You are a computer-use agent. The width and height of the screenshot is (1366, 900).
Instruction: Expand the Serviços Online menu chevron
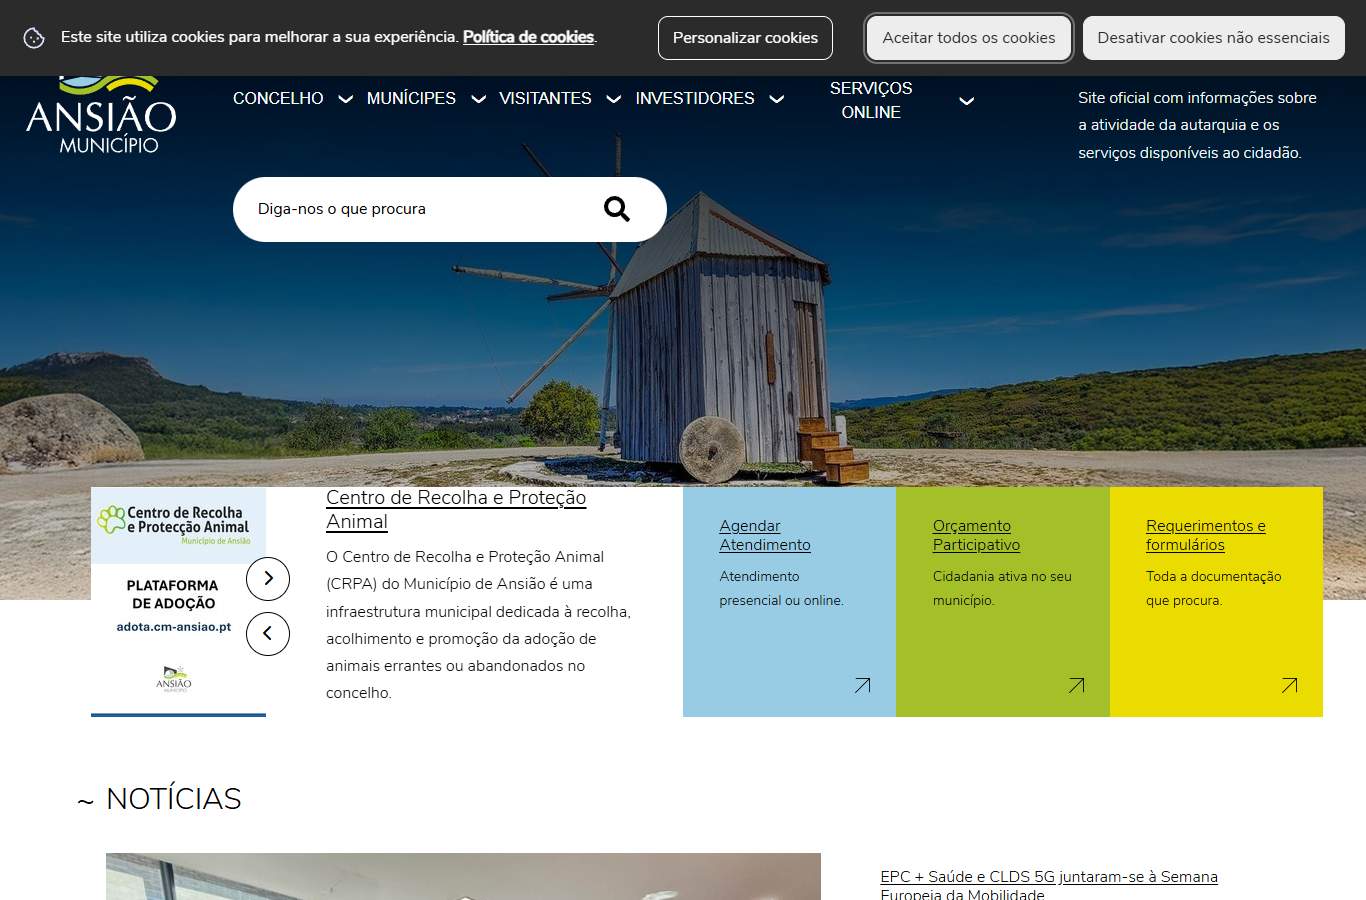(x=967, y=100)
